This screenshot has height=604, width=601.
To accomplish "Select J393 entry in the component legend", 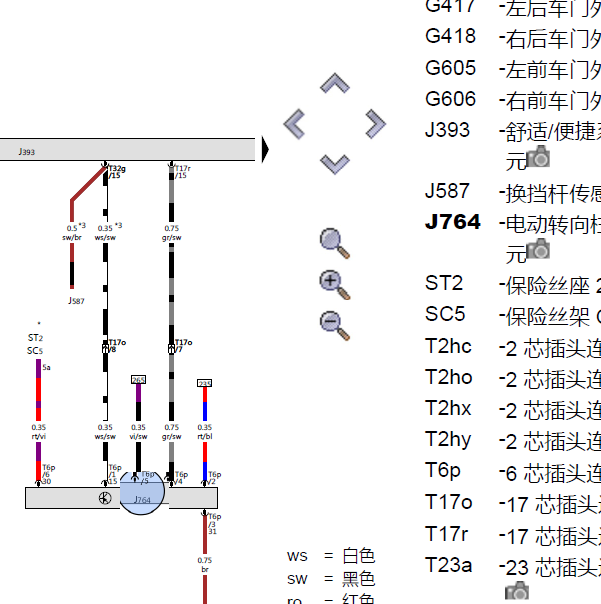I will [512, 146].
